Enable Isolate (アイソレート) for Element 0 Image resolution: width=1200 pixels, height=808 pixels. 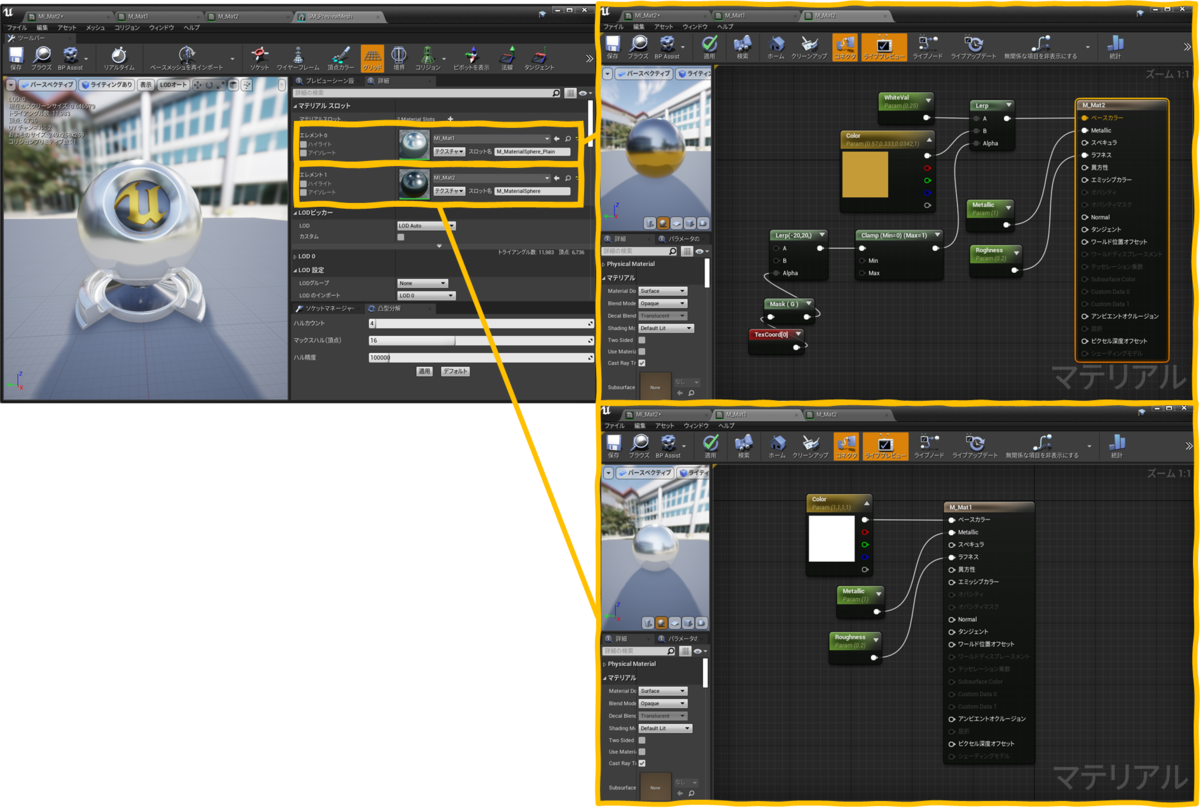pyautogui.click(x=304, y=154)
